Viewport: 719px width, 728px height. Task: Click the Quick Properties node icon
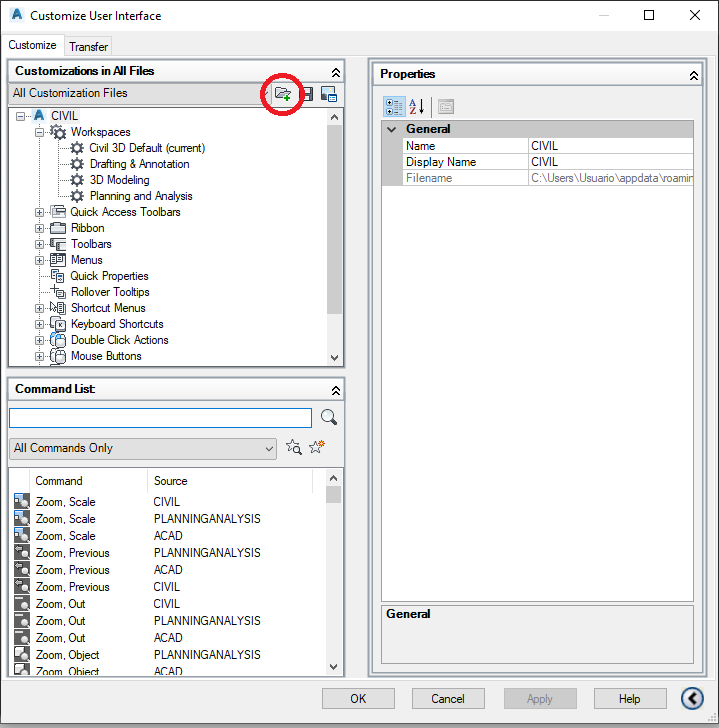pos(58,276)
